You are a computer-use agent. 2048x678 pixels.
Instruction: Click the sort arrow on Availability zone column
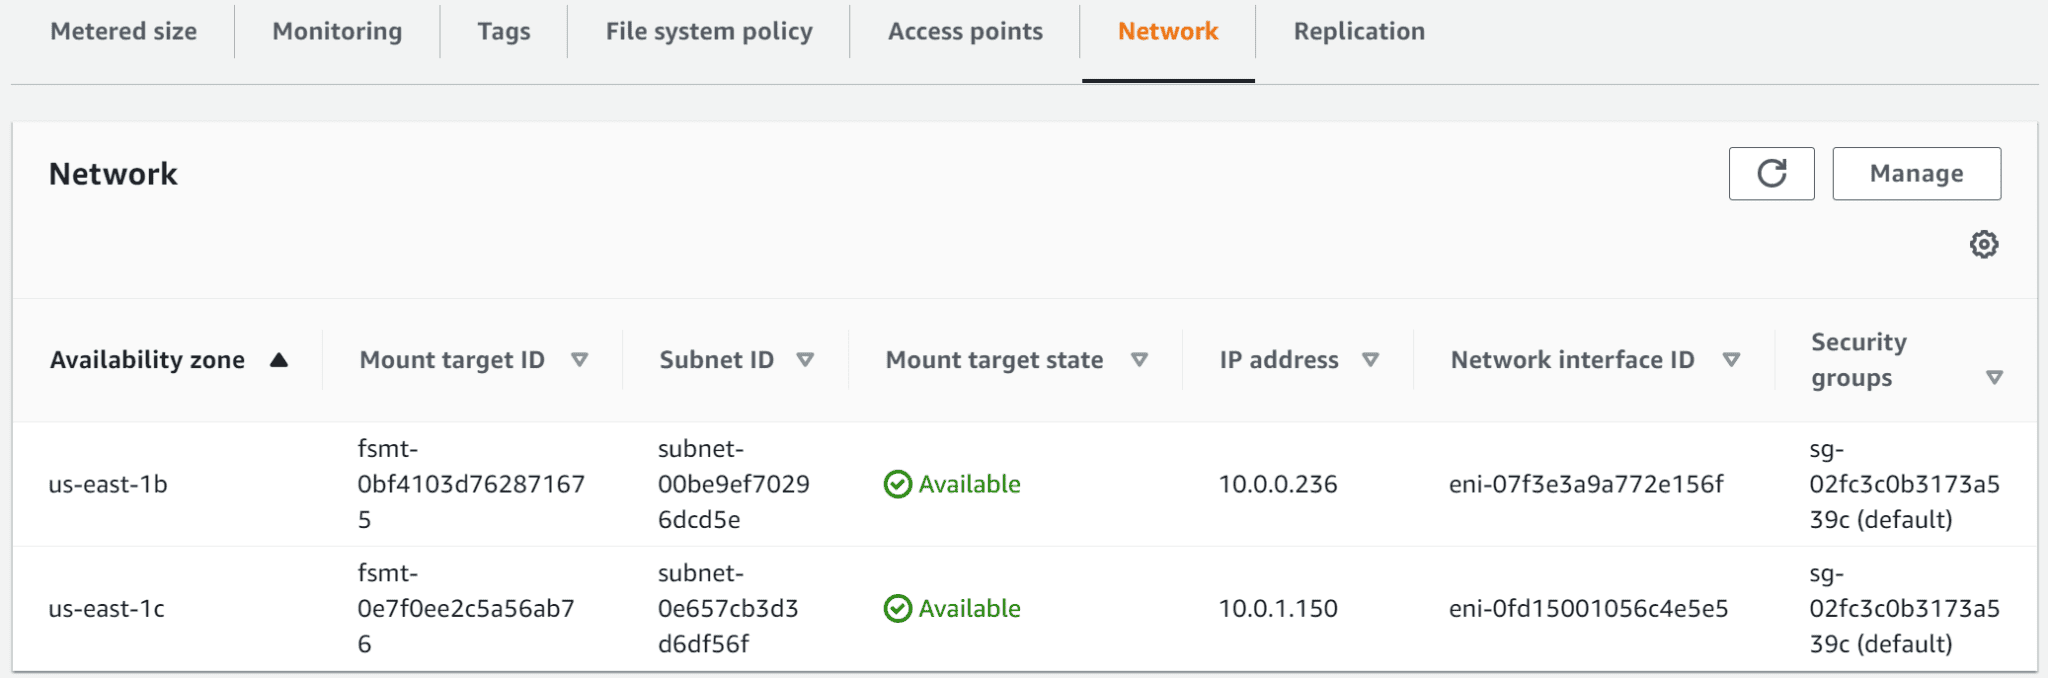pos(280,359)
